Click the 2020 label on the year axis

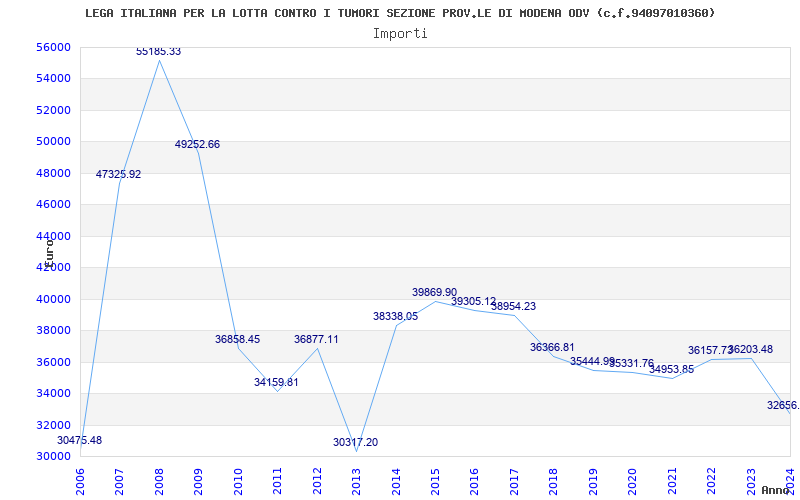632,482
